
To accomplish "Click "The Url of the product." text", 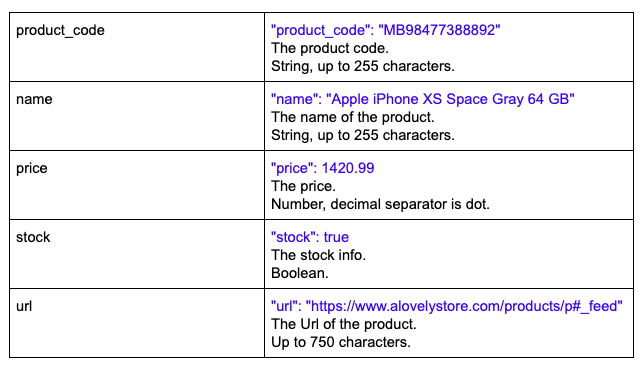I will pyautogui.click(x=343, y=324).
